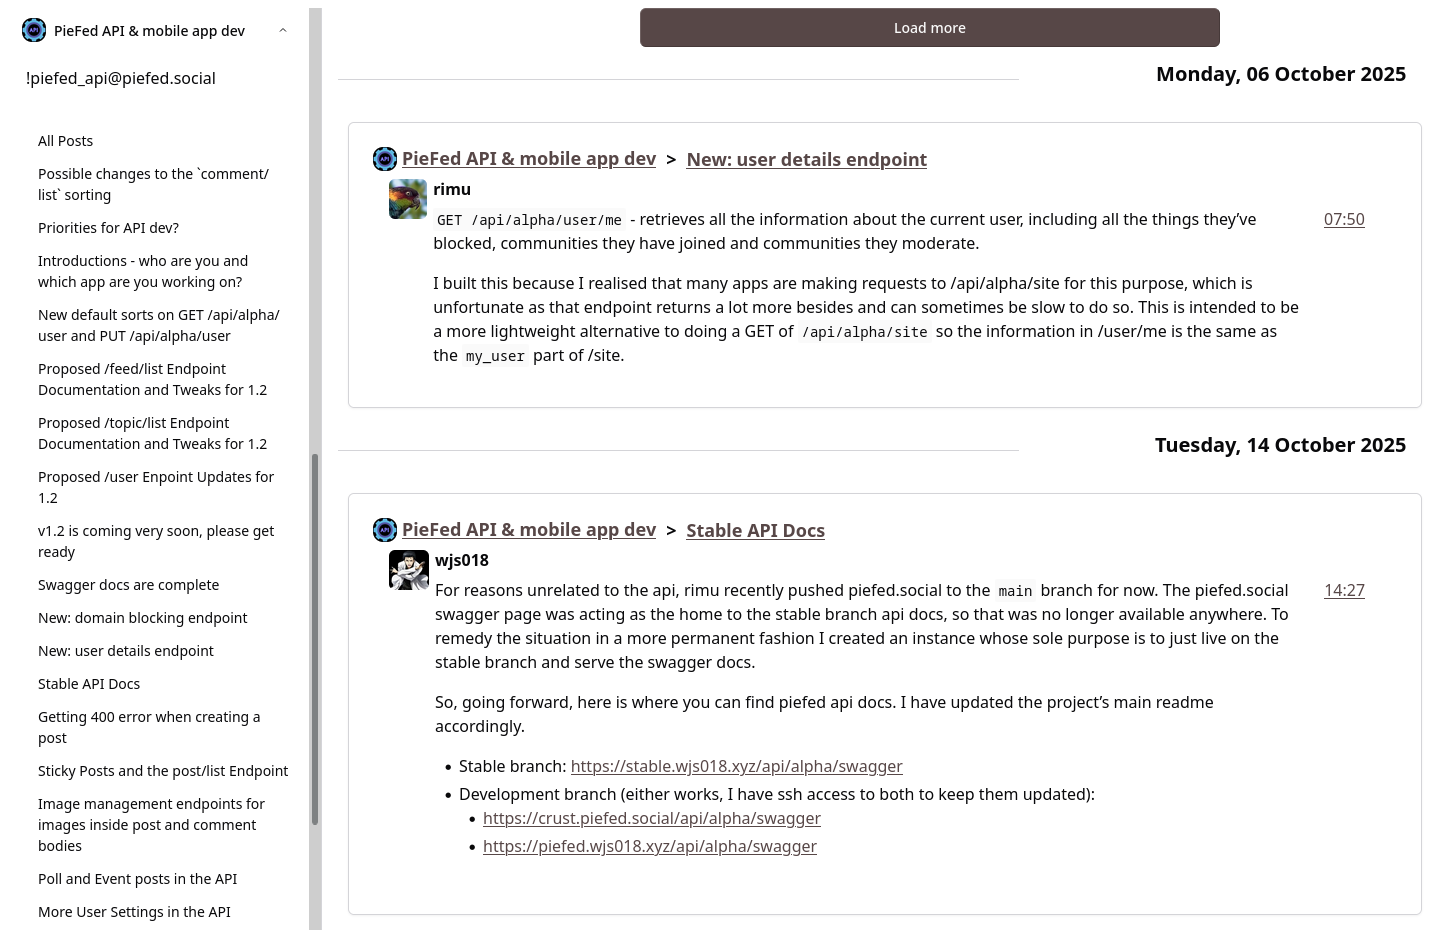Click the sidebar vertical scrollbar thumb
Viewport: 1454px width, 930px height.
click(x=315, y=640)
